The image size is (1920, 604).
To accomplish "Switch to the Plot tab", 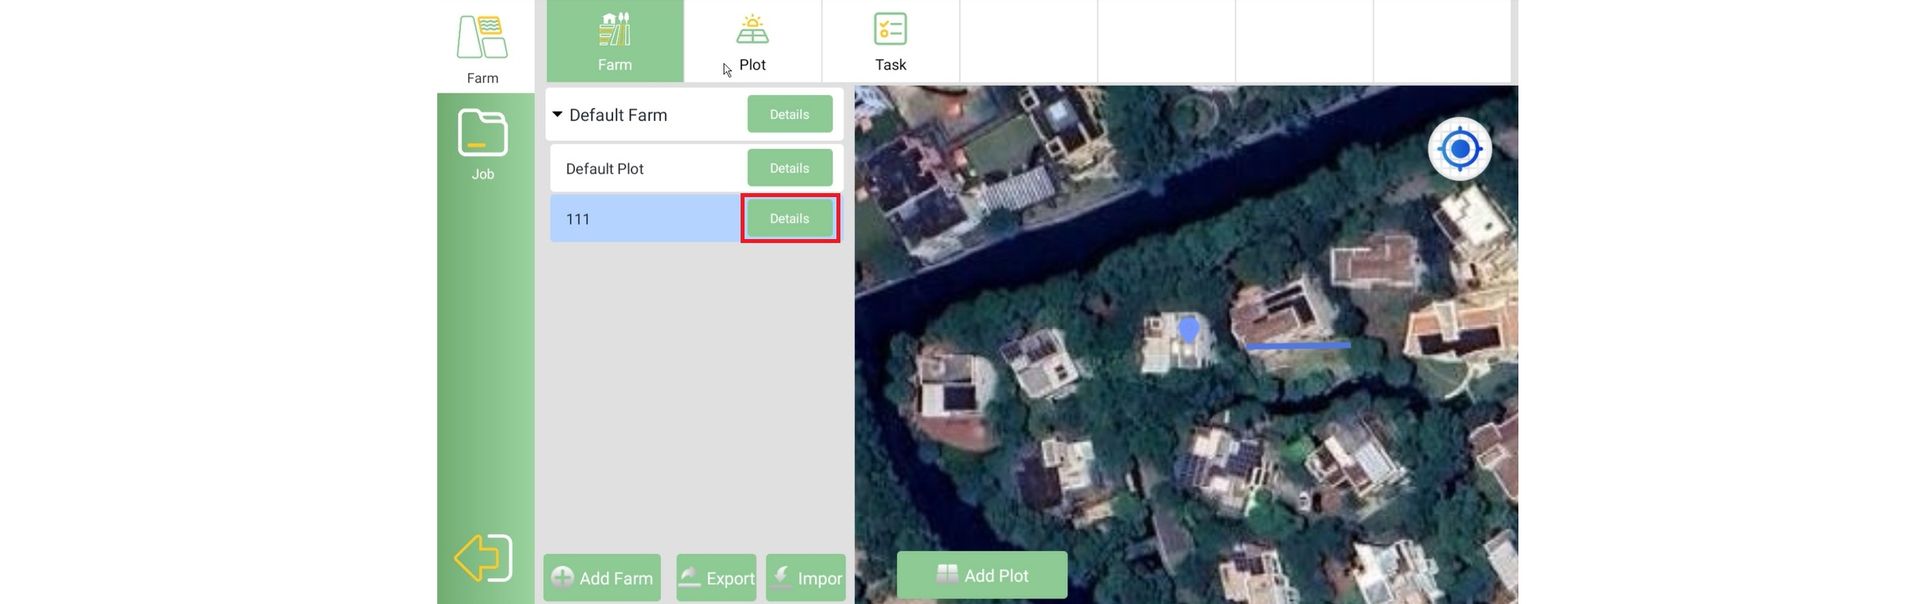I will point(752,42).
